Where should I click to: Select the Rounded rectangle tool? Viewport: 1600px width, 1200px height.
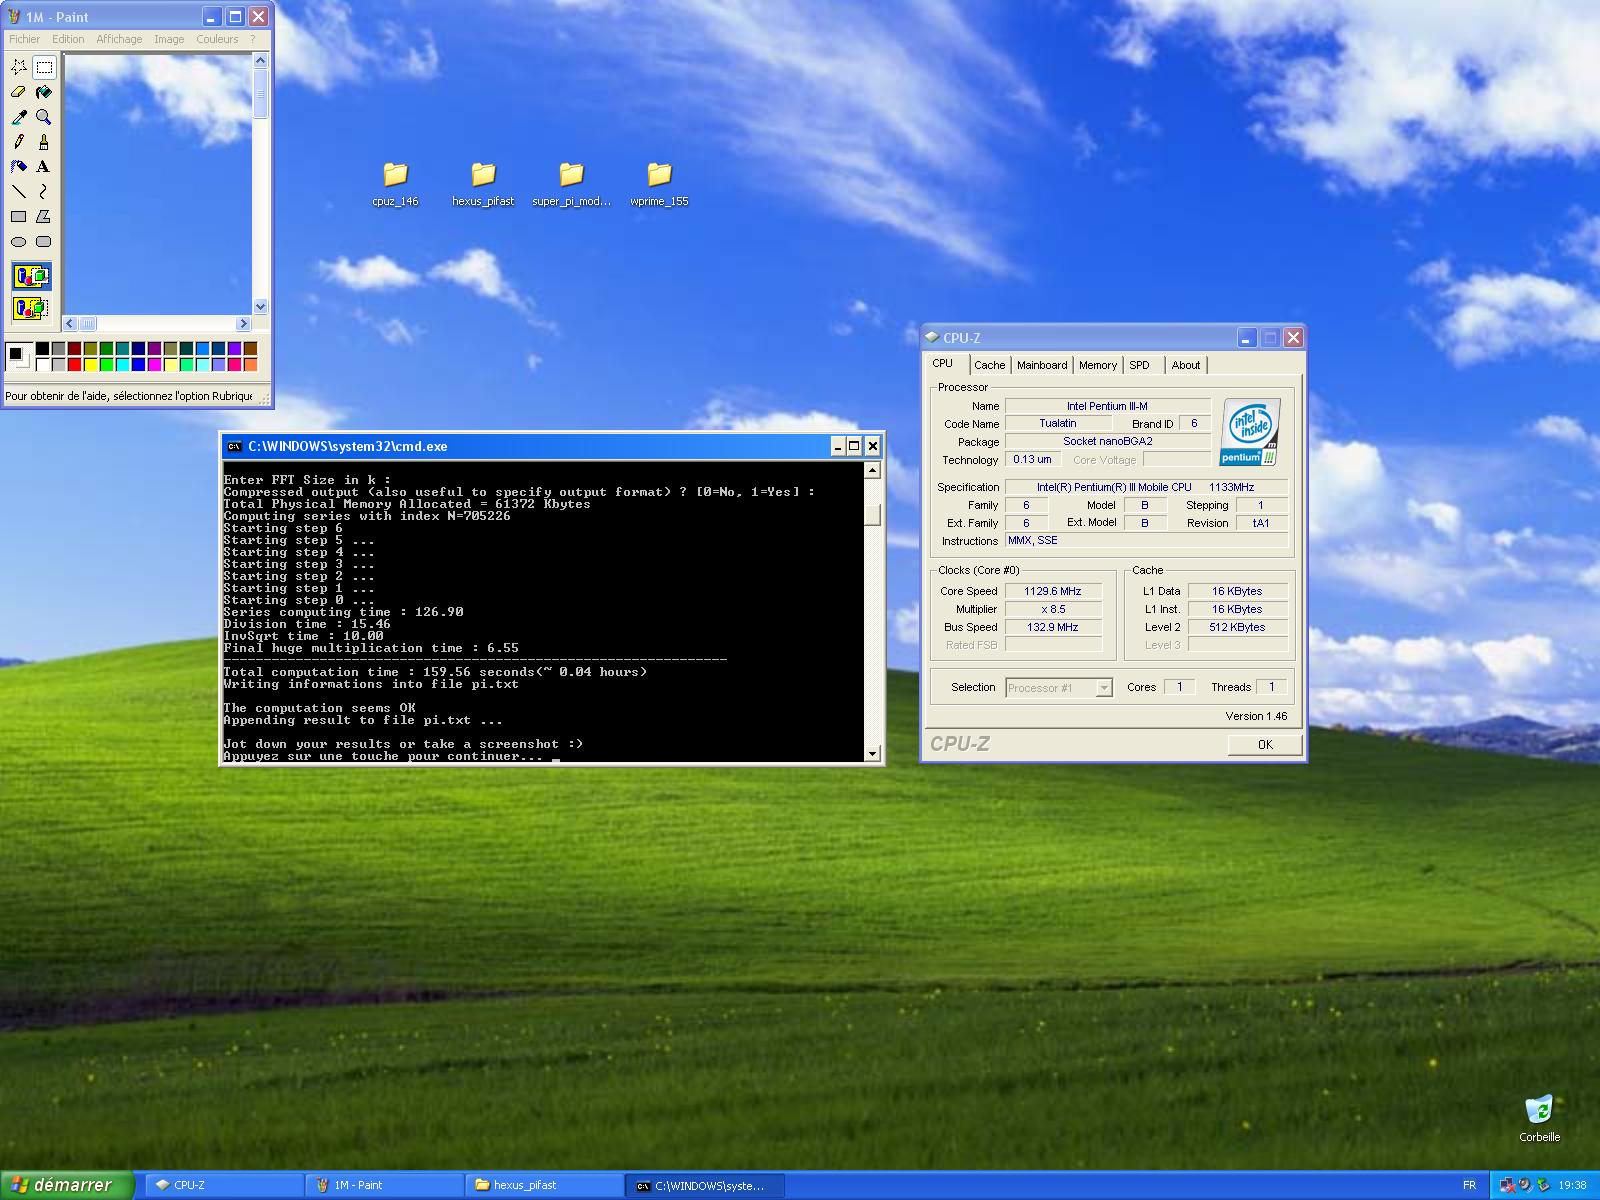(x=44, y=242)
